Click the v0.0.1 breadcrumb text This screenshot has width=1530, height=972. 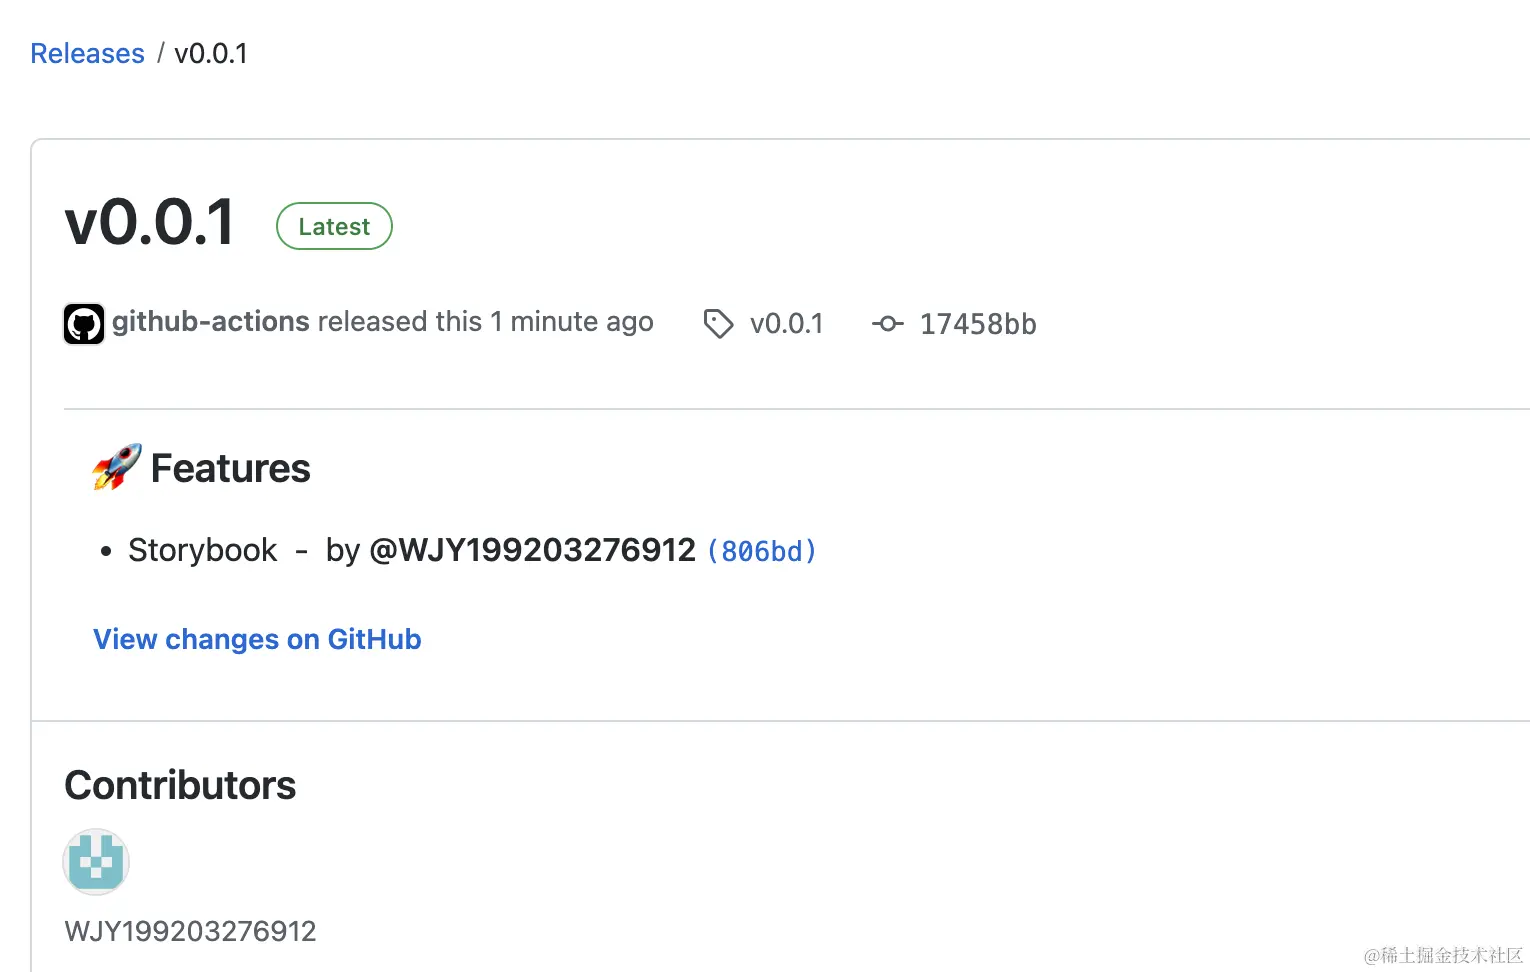[x=211, y=53]
